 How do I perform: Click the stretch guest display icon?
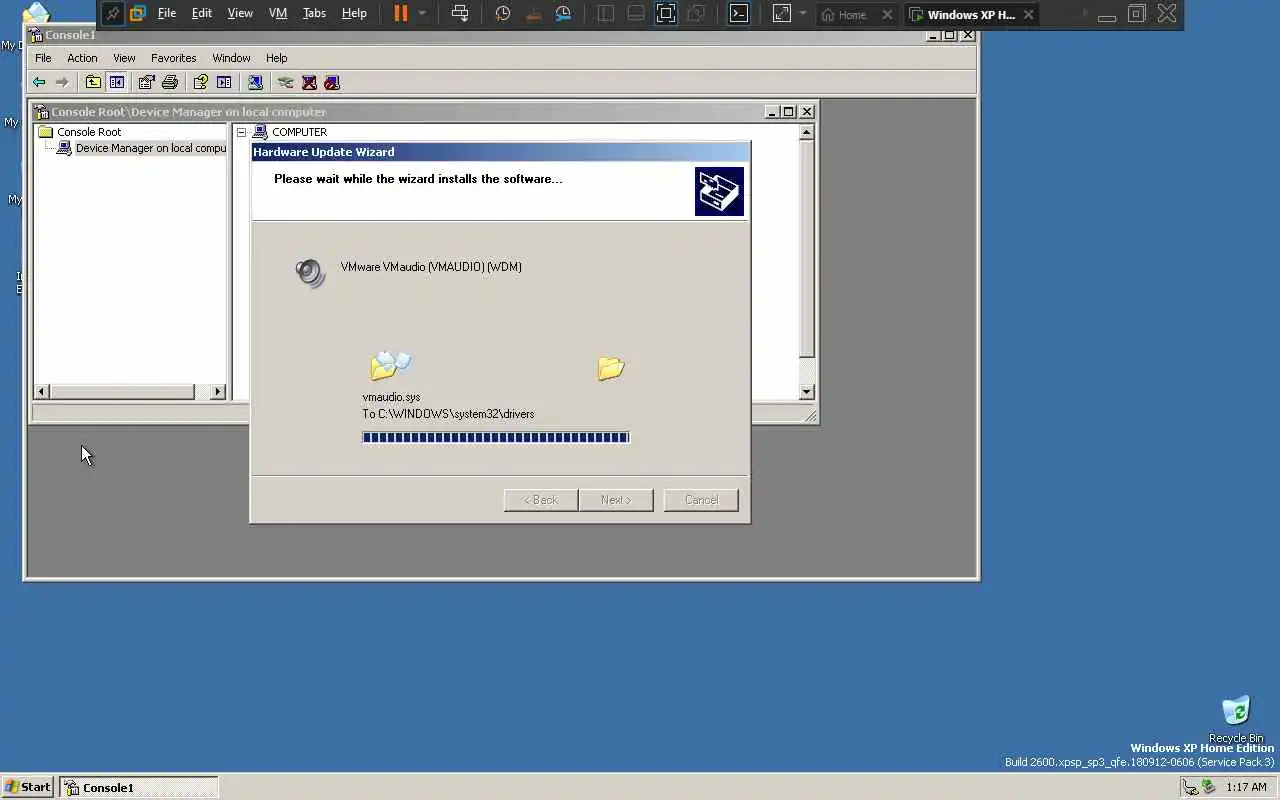pyautogui.click(x=782, y=14)
